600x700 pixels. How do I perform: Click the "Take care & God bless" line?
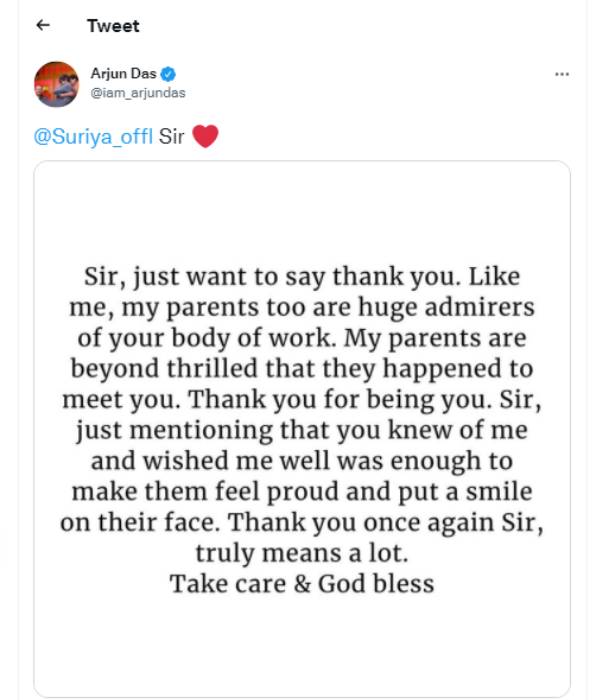(x=302, y=583)
